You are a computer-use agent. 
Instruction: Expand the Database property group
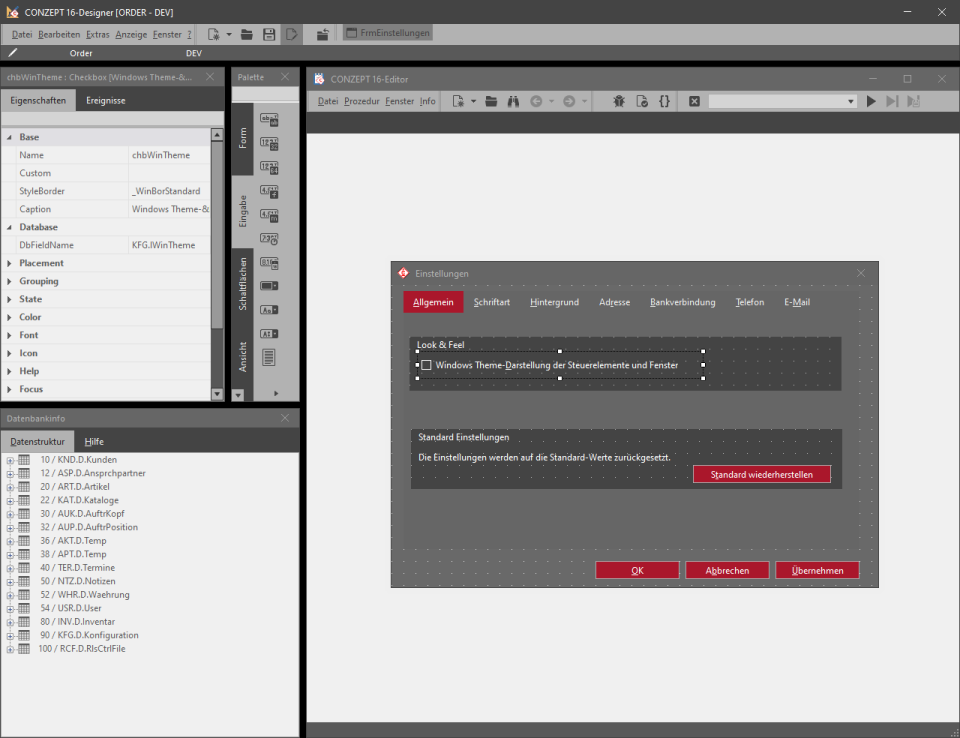pos(9,227)
